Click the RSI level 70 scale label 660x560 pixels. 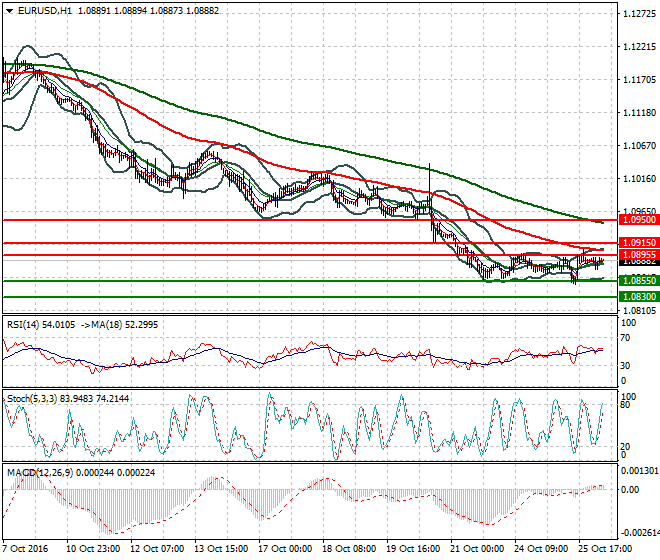click(x=625, y=339)
